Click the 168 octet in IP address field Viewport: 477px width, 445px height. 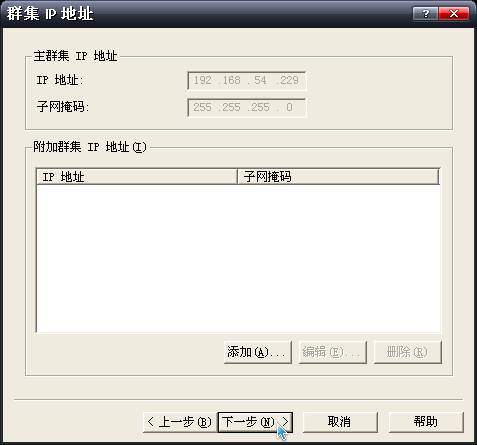tap(231, 80)
